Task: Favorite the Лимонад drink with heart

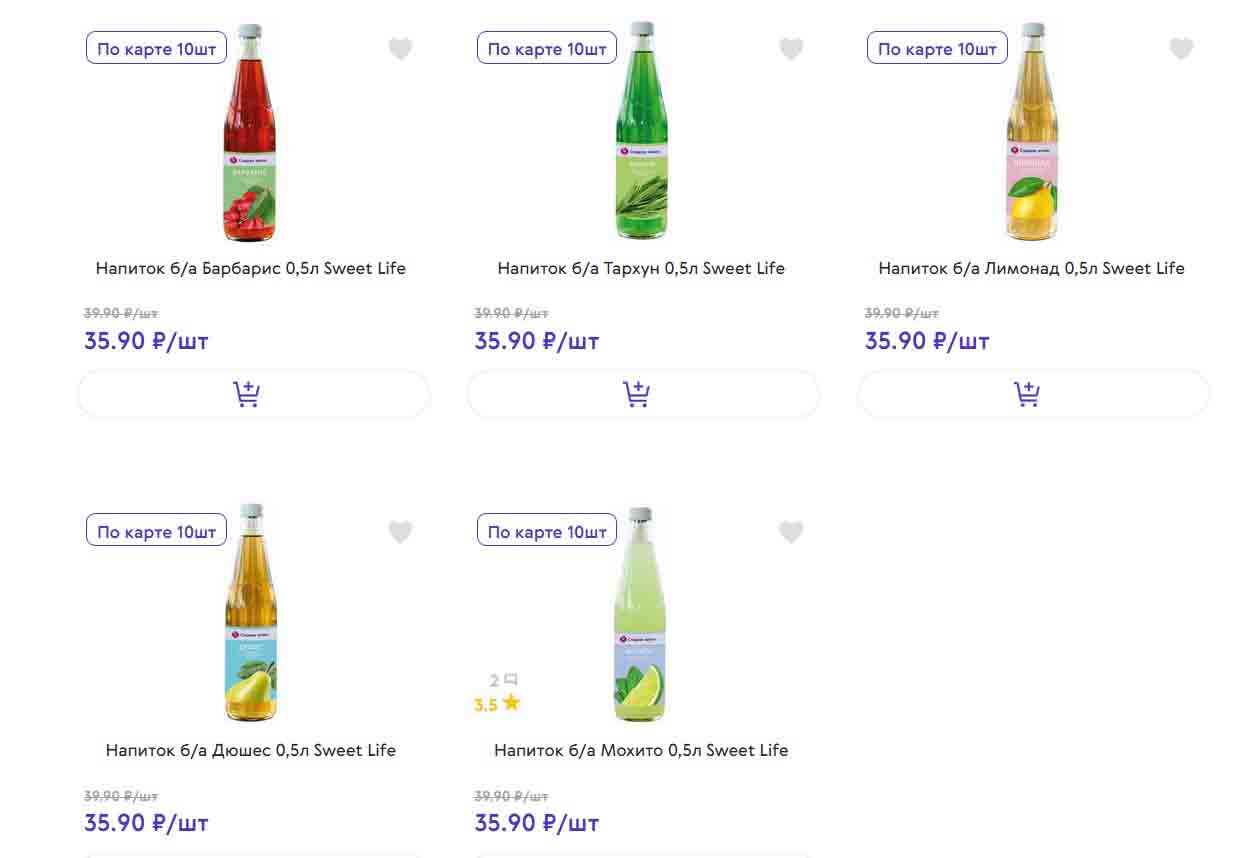Action: (x=1181, y=48)
